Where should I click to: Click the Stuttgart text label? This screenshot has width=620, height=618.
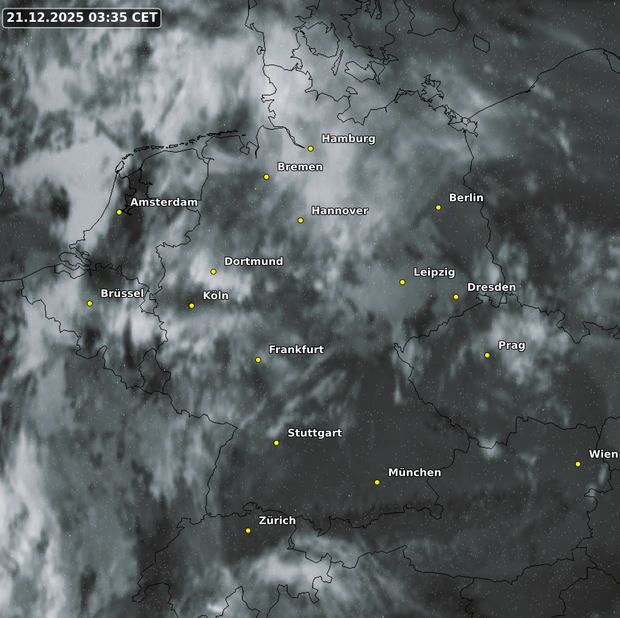(314, 433)
